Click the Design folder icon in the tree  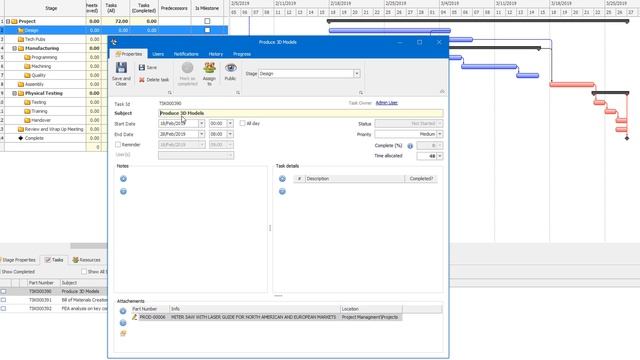(x=21, y=30)
